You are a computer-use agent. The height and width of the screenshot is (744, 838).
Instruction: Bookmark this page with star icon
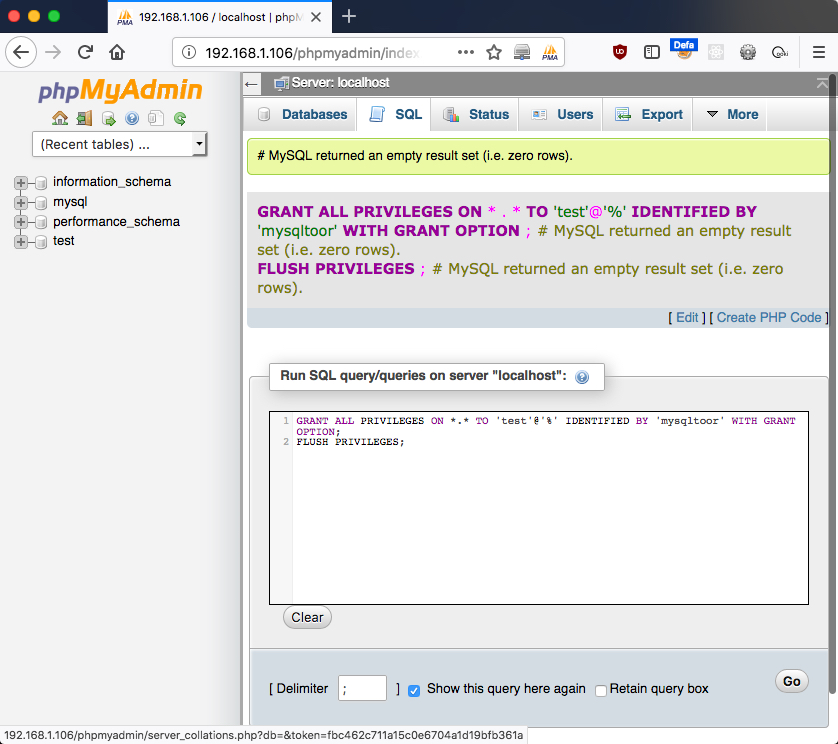[x=494, y=52]
